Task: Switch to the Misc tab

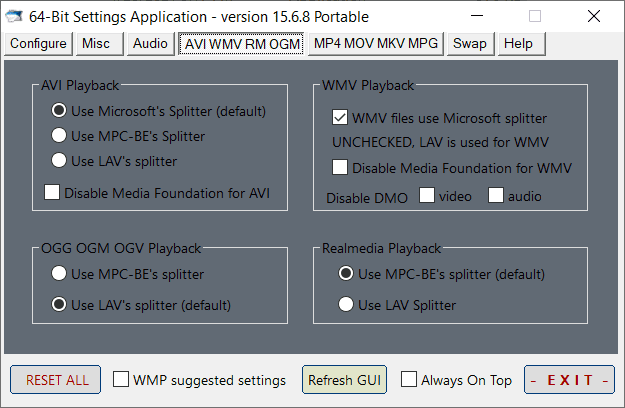Action: (x=98, y=44)
